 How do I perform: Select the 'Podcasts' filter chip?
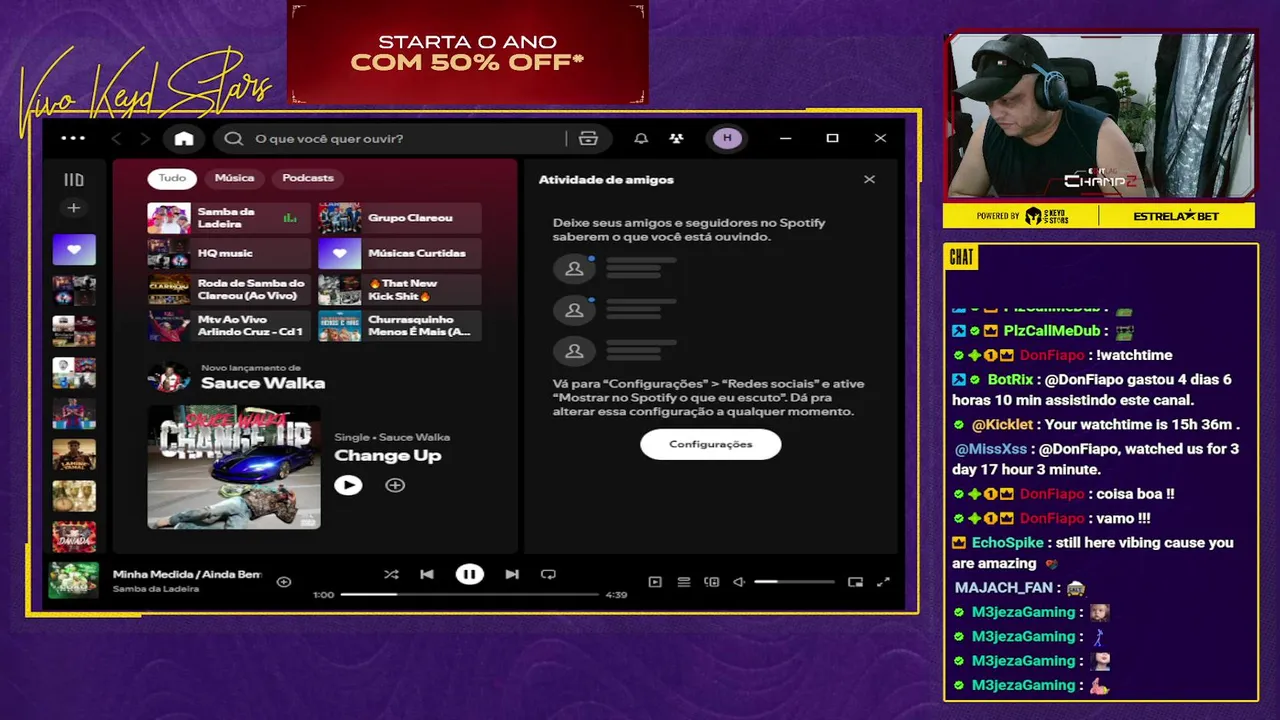pyautogui.click(x=308, y=178)
